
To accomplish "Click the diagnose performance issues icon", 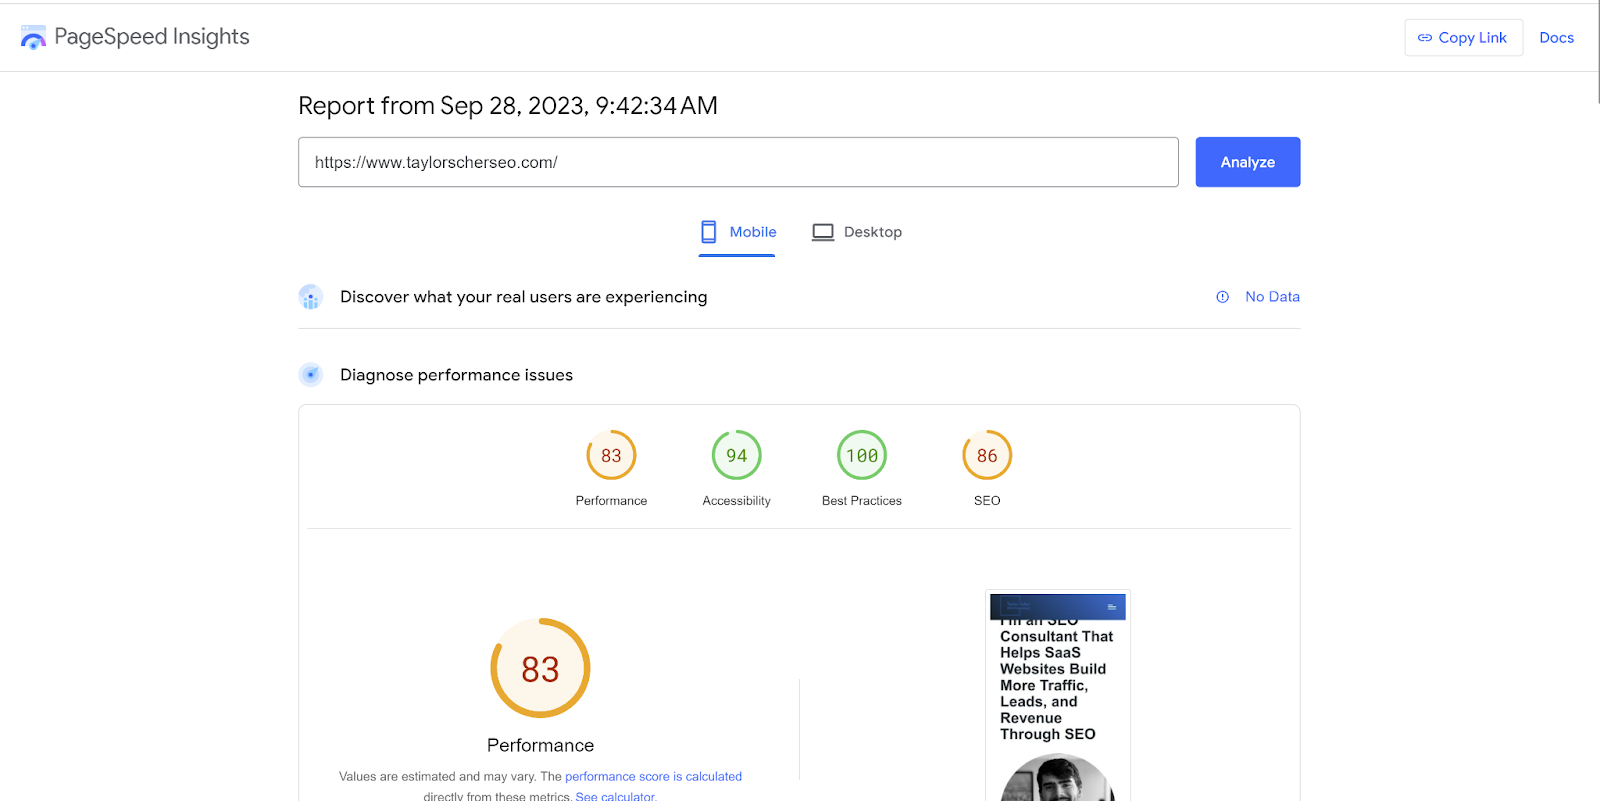I will tap(311, 375).
